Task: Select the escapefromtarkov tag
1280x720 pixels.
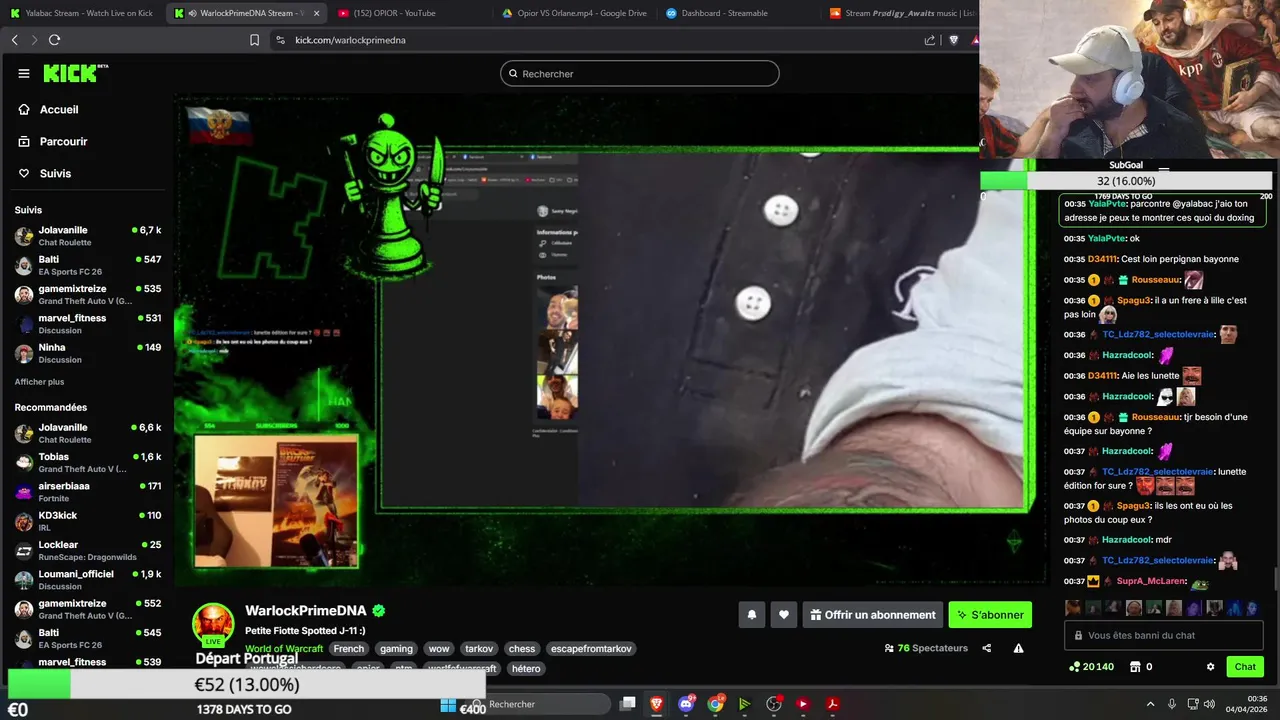Action: [x=591, y=649]
